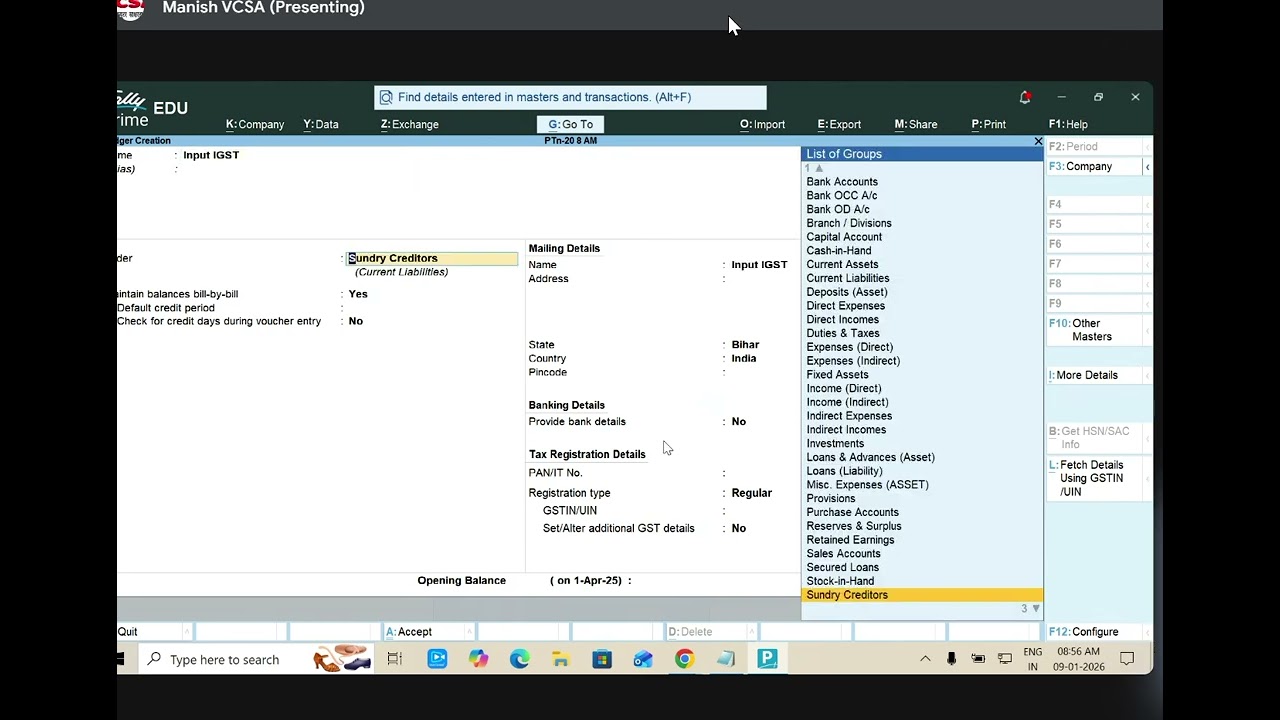Open the Z: Exchange menu
Viewport: 1280px width, 720px height.
[409, 125]
